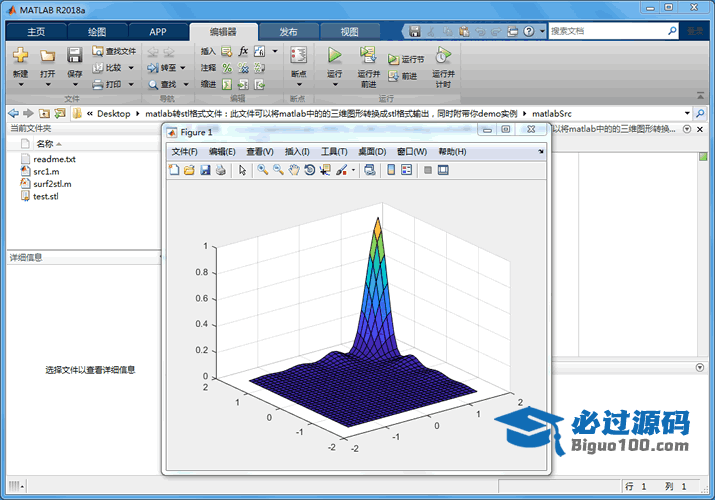This screenshot has height=500, width=715.
Task: Click Print Figure icon in figure toolbar
Action: 221,170
